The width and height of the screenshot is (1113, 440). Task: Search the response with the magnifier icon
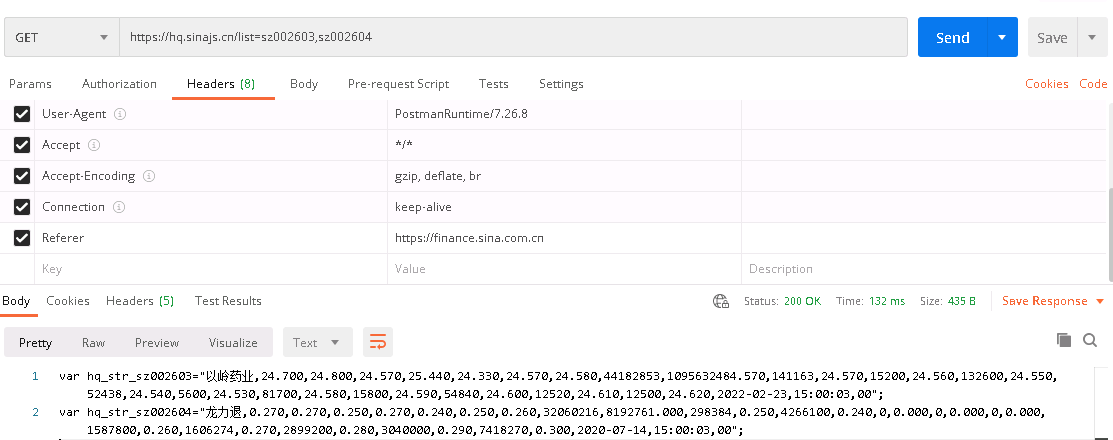tap(1092, 341)
